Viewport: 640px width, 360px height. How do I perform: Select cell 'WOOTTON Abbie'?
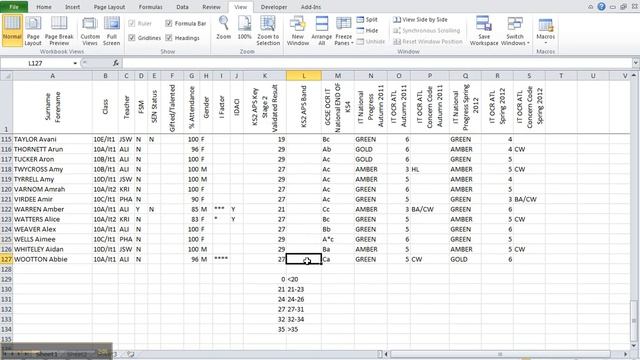click(x=52, y=259)
